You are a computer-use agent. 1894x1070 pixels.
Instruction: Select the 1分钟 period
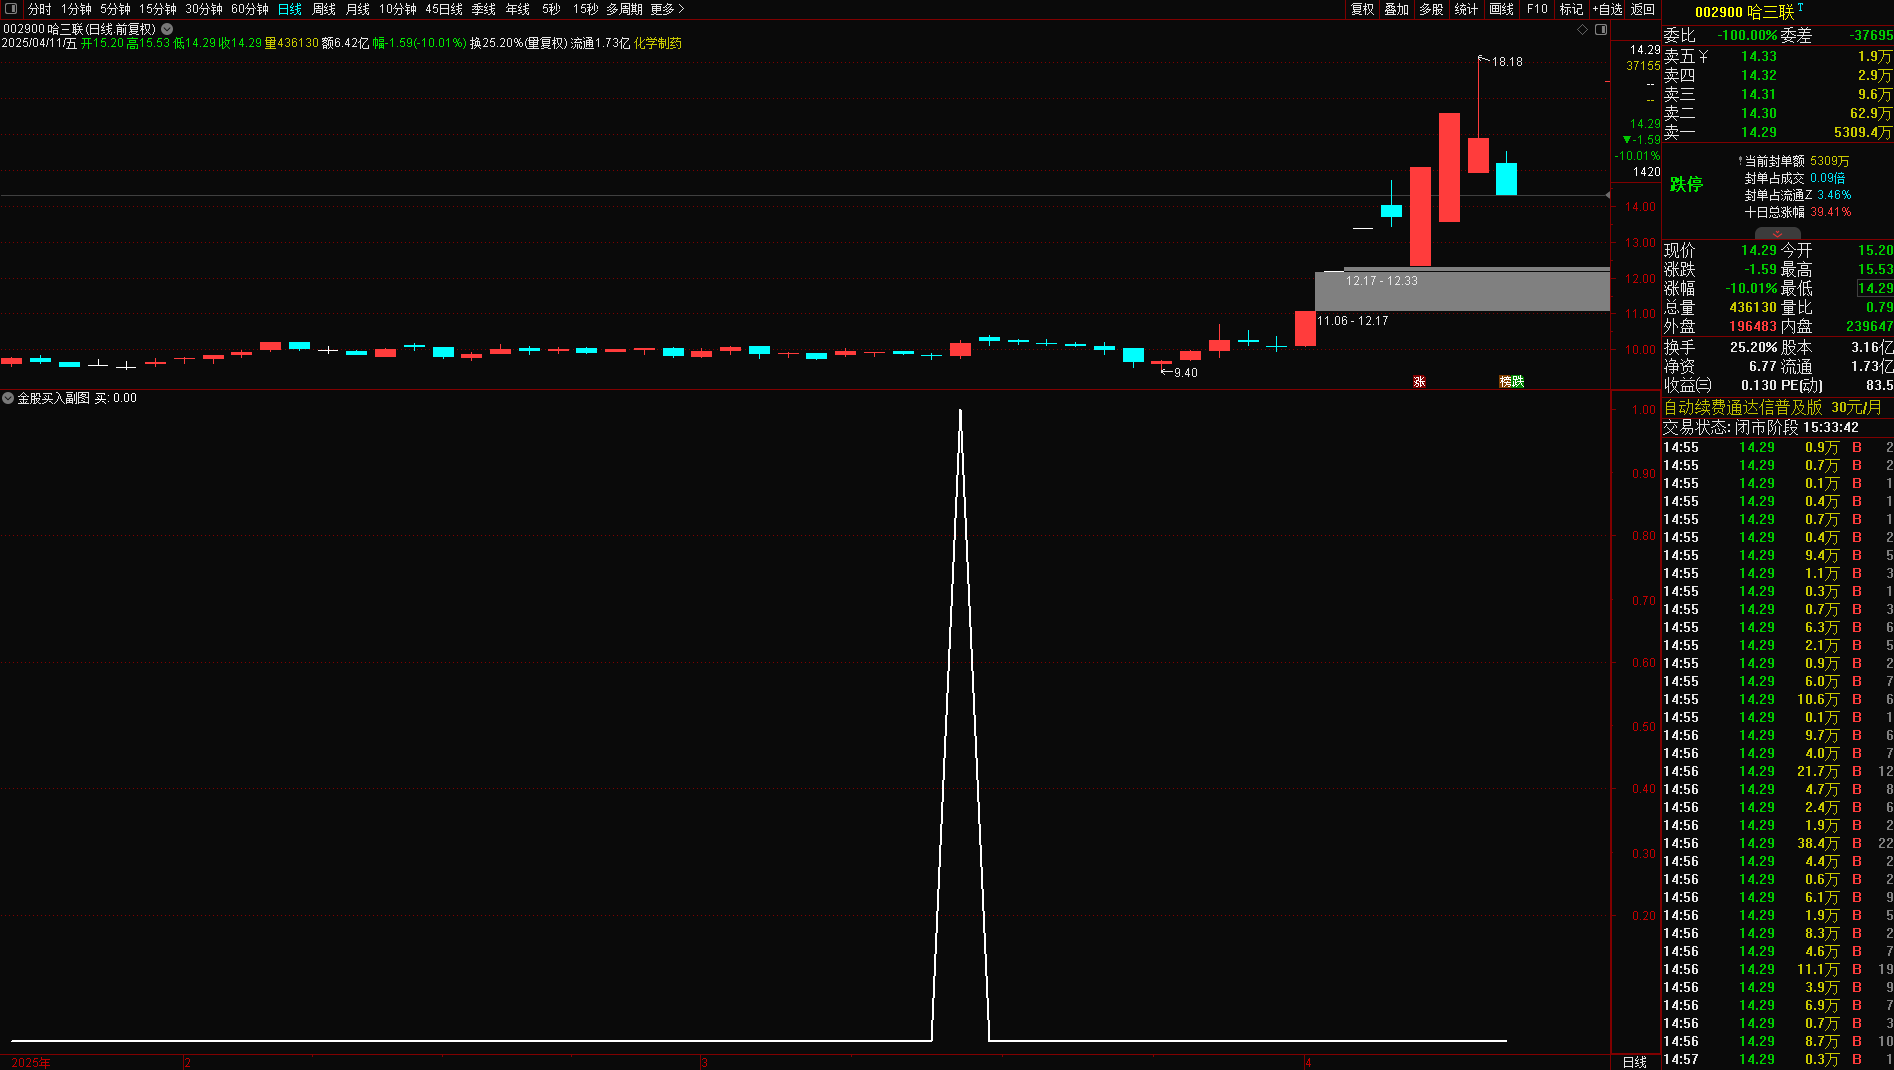[x=76, y=9]
